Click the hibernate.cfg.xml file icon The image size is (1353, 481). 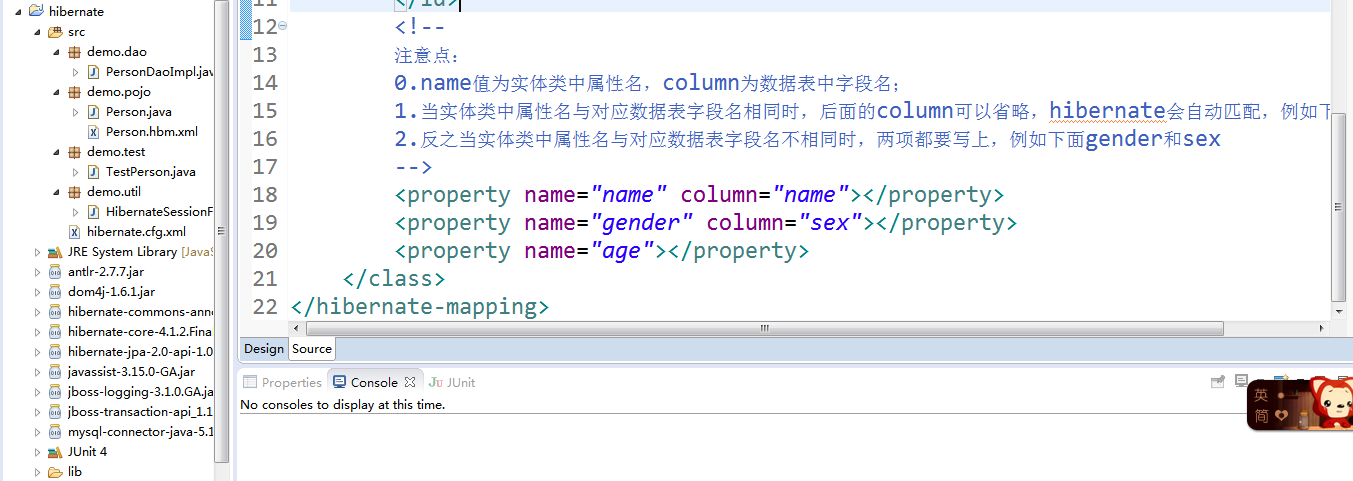pyautogui.click(x=74, y=232)
